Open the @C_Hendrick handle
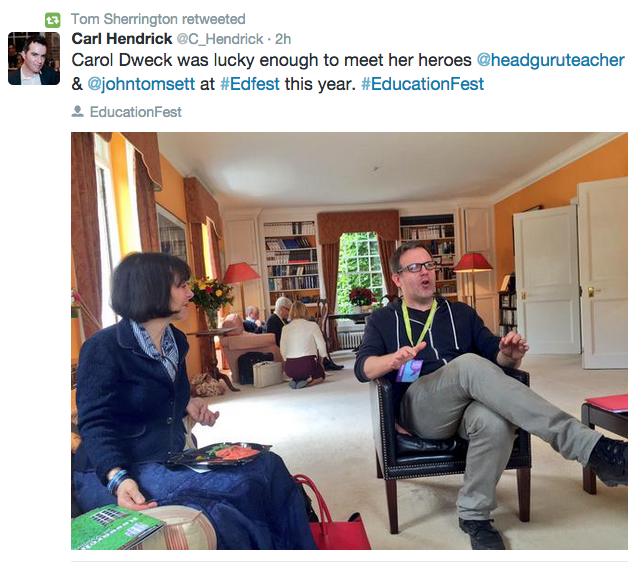 click(220, 39)
